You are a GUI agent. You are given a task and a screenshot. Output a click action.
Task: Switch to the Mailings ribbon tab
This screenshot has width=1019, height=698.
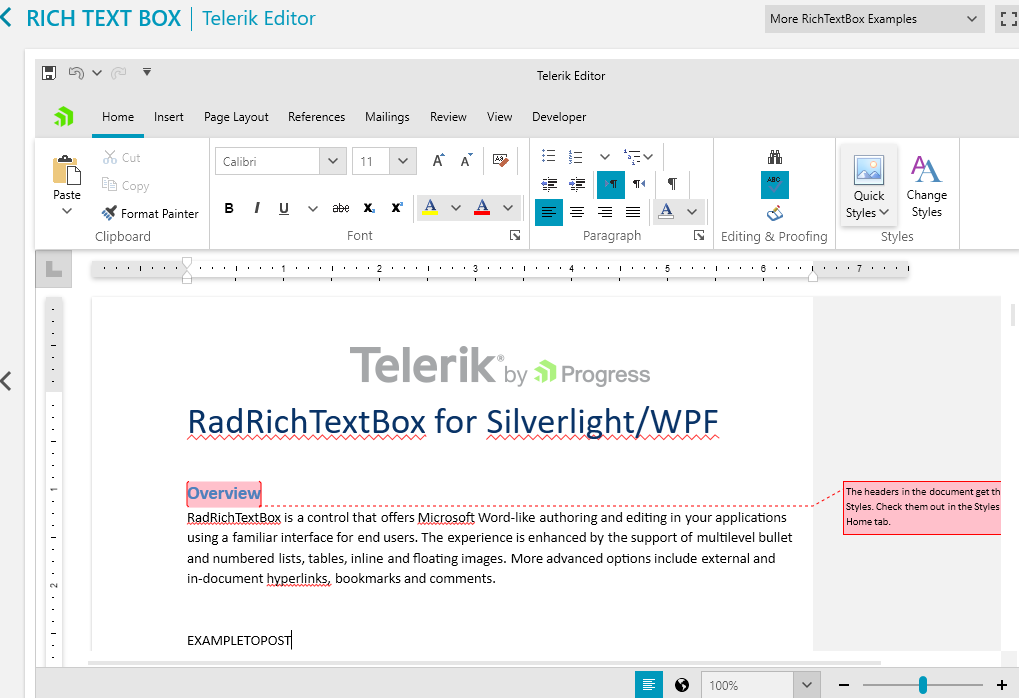pyautogui.click(x=387, y=117)
